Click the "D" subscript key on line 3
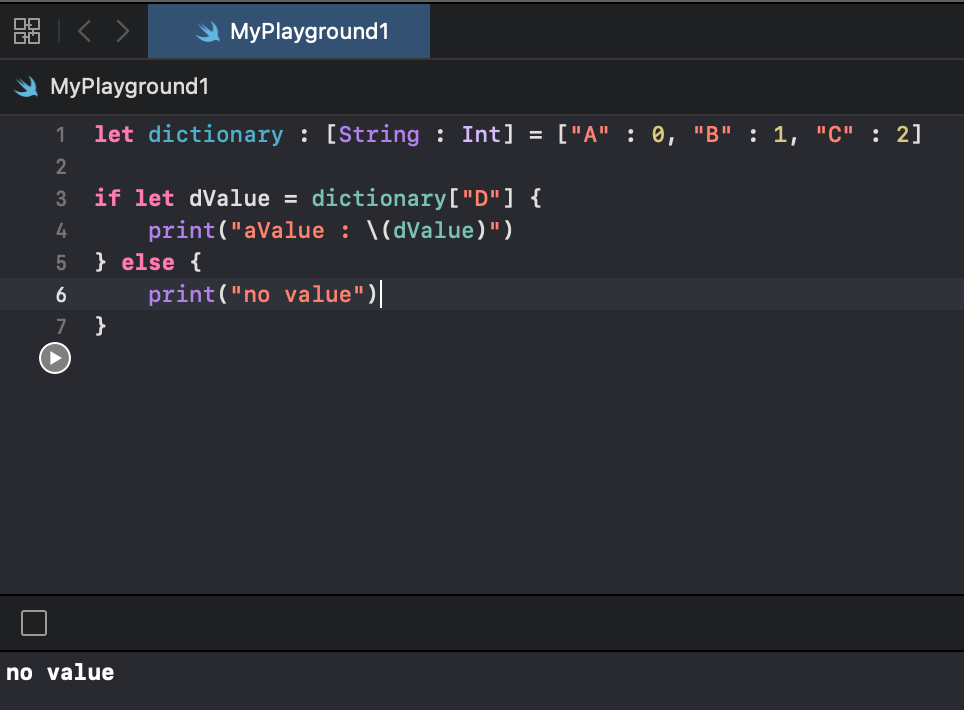Viewport: 964px width, 710px height. (481, 199)
